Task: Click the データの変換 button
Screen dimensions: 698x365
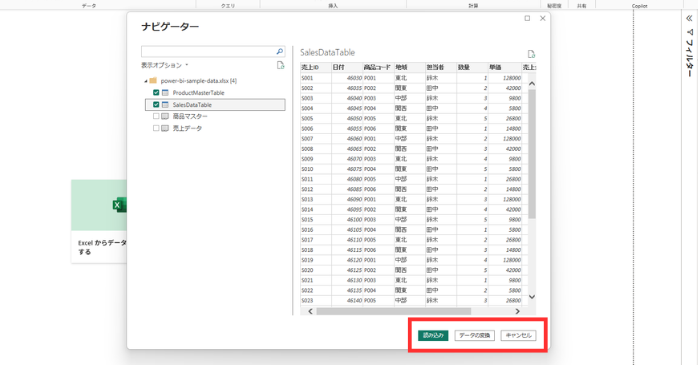Action: point(475,335)
